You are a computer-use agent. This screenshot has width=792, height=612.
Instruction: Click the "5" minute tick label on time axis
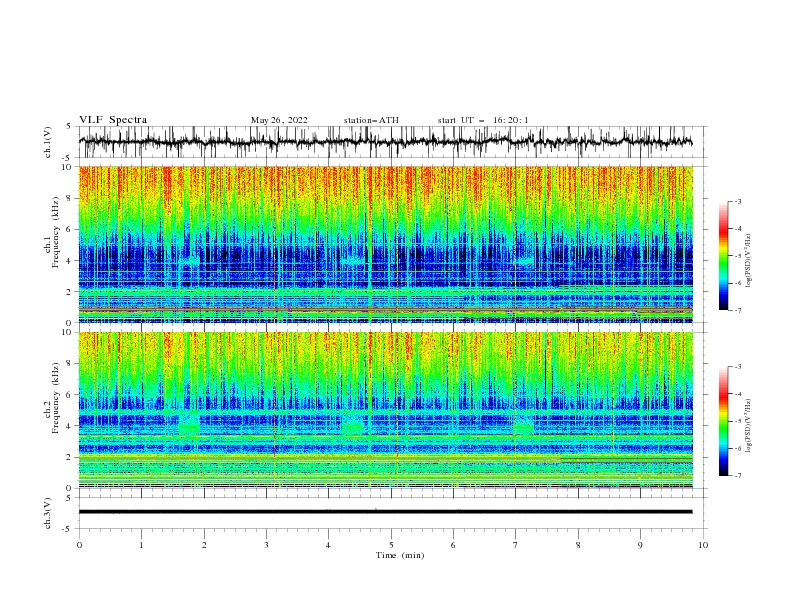(x=391, y=545)
